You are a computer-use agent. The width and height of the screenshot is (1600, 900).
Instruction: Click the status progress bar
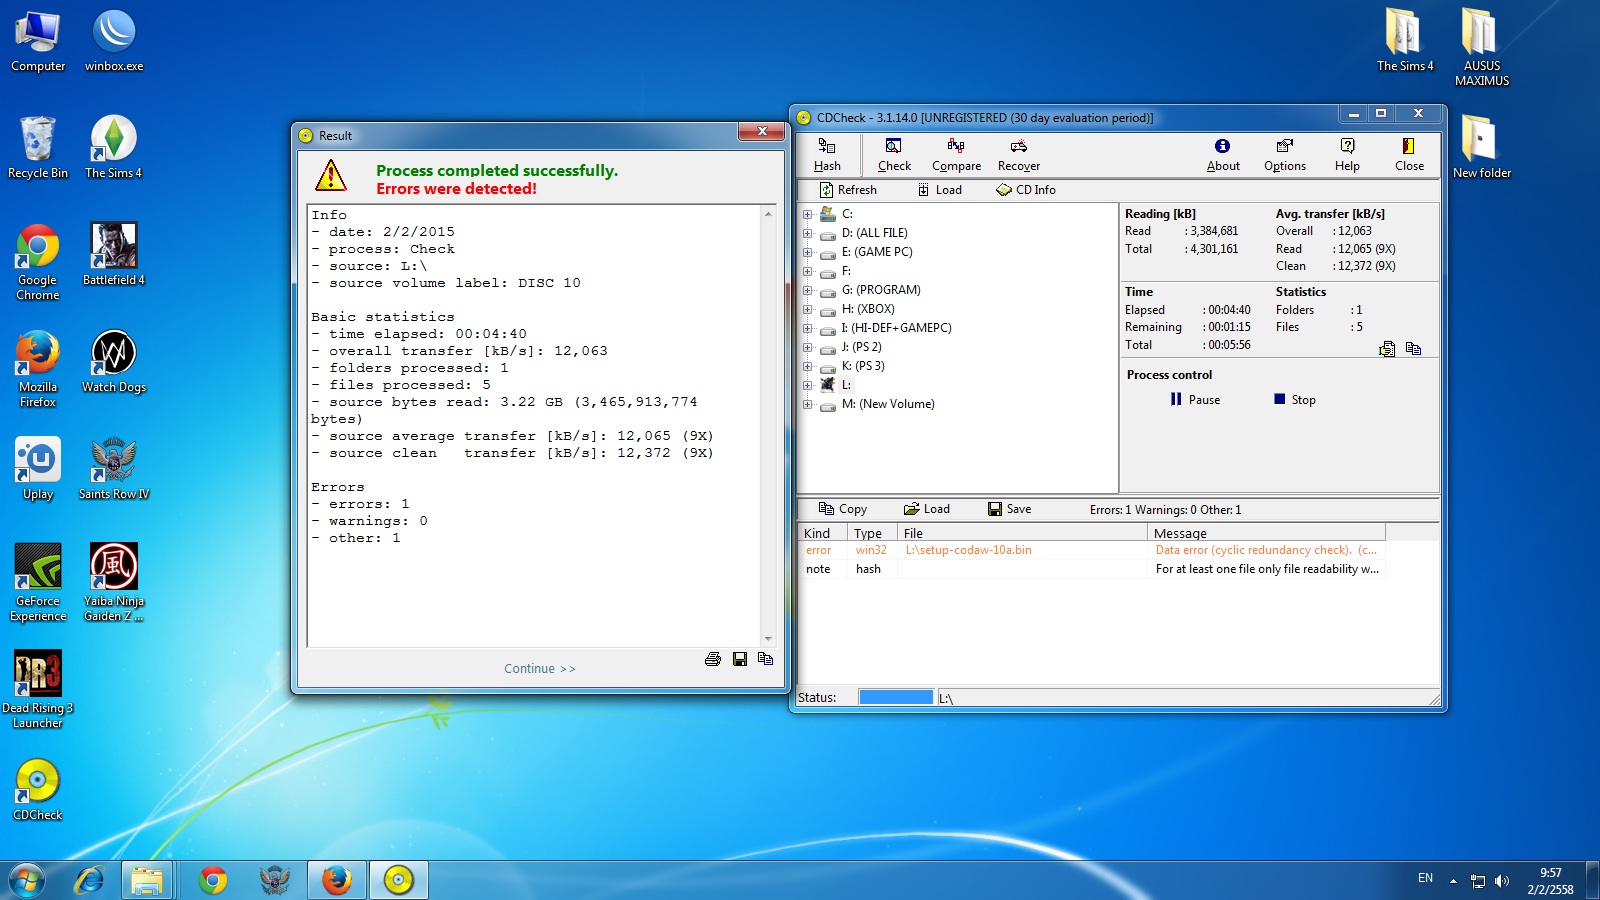[x=896, y=698]
